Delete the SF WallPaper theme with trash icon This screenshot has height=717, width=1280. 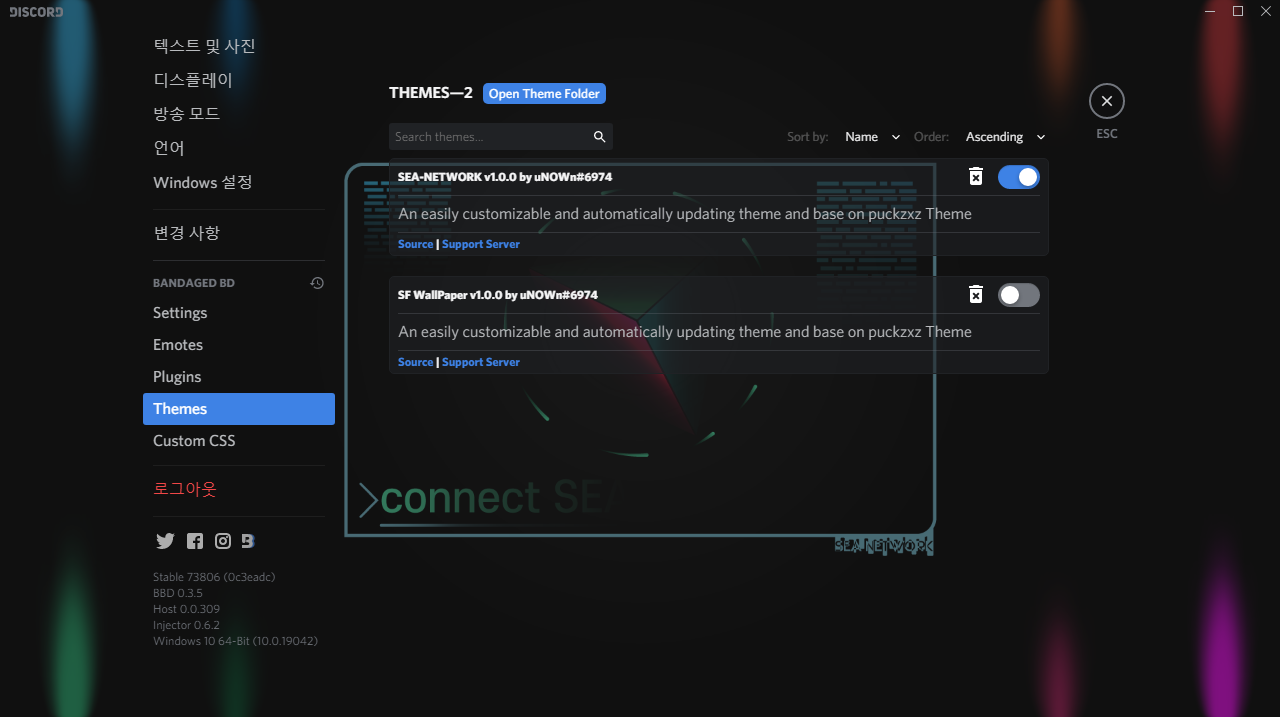(x=976, y=295)
